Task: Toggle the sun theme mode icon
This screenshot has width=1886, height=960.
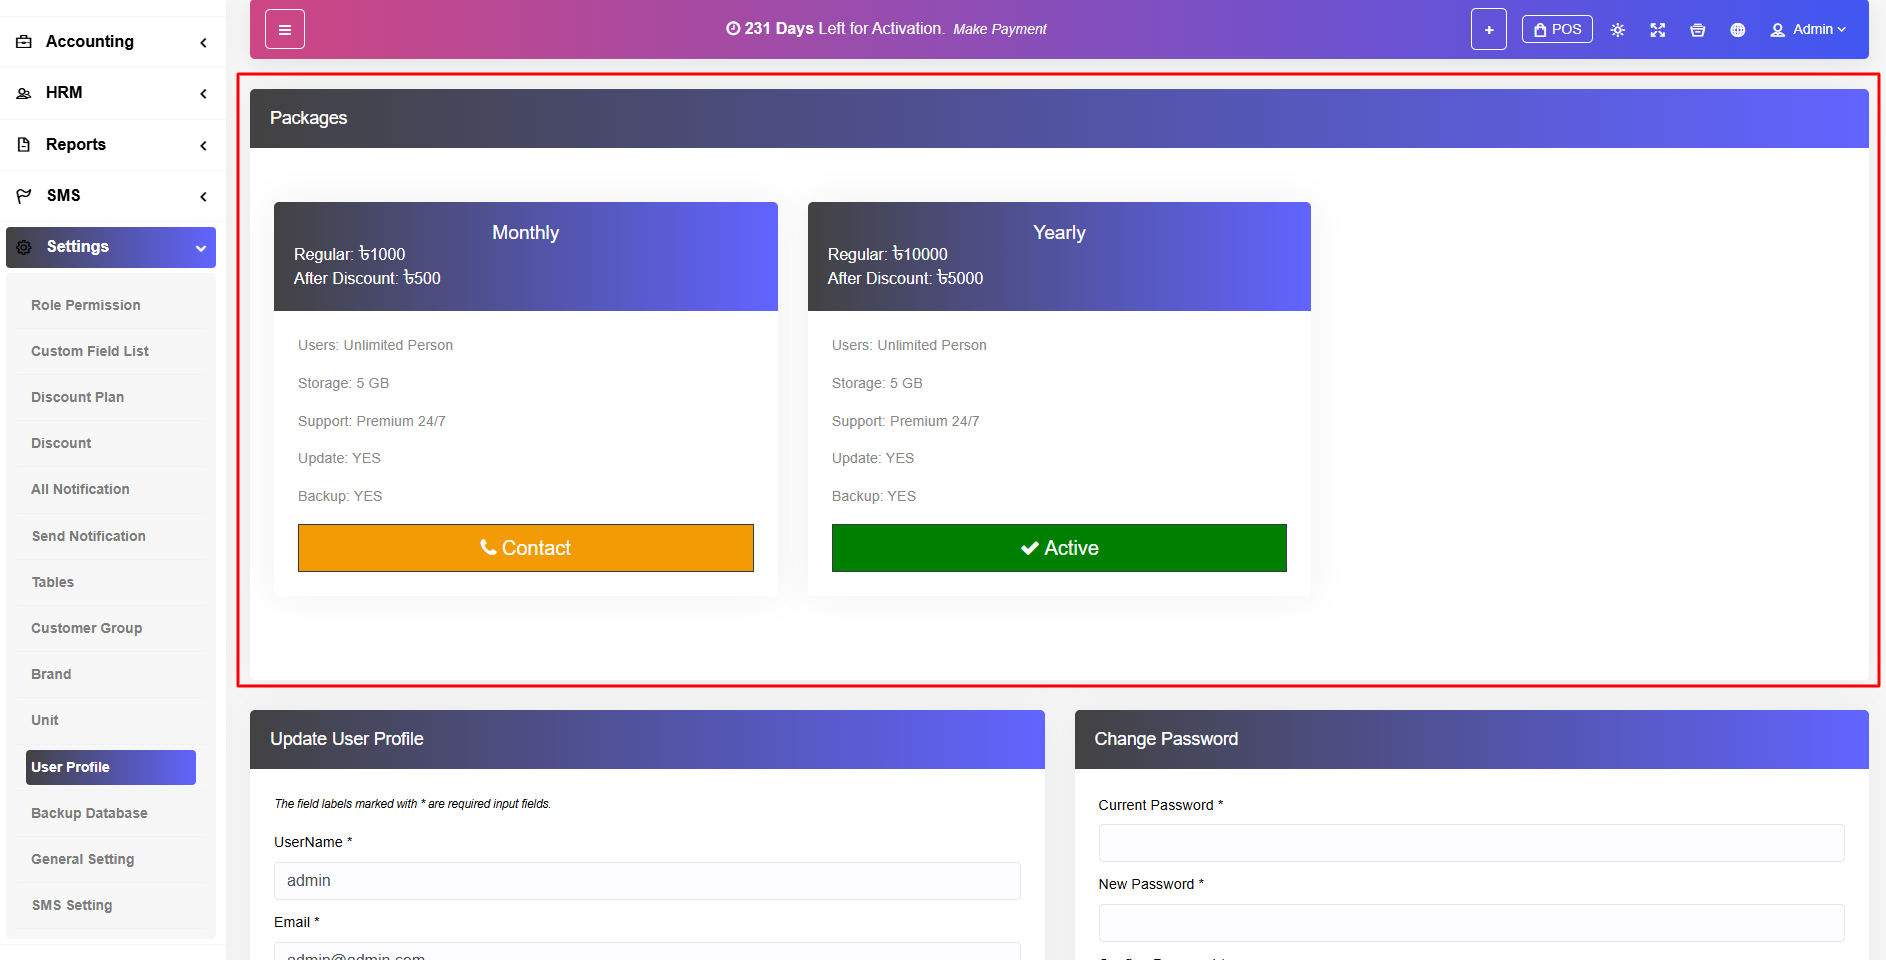Action: tap(1617, 30)
